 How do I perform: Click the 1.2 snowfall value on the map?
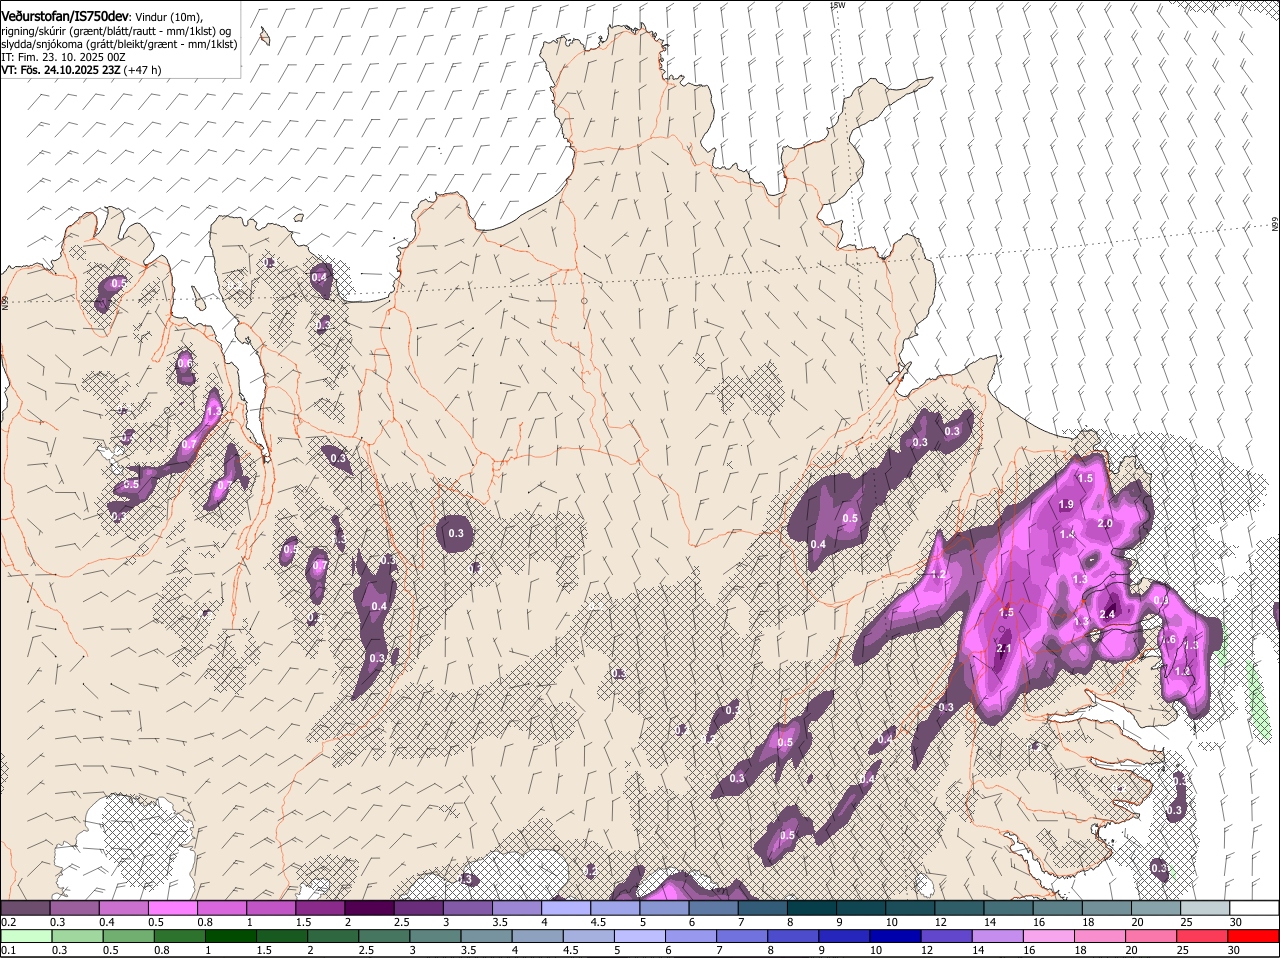[x=938, y=574]
